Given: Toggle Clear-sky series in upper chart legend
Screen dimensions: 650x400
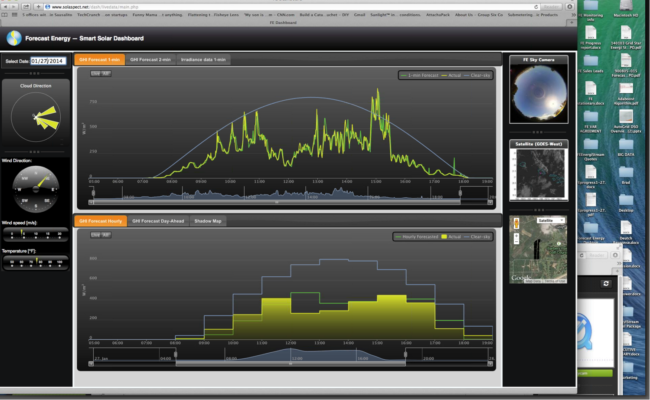Looking at the screenshot, I should click(x=478, y=74).
